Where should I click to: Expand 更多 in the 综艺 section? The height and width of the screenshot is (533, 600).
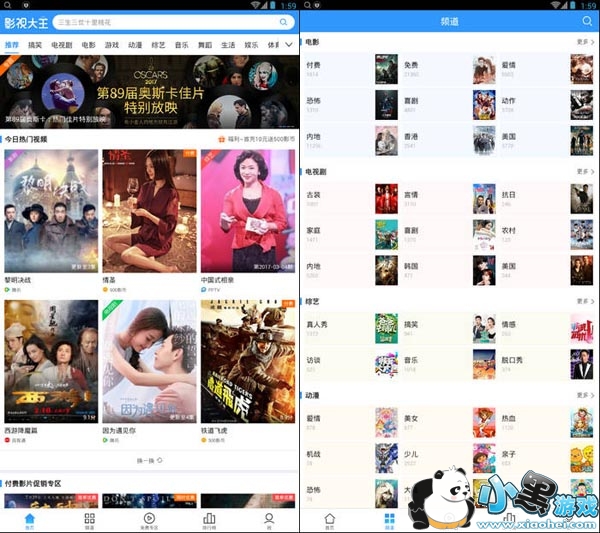tap(585, 302)
